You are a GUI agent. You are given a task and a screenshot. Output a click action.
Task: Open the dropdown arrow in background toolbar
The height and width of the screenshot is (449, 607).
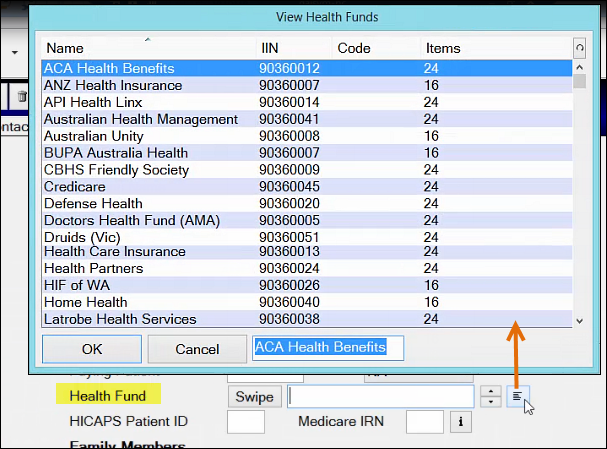pos(15,52)
